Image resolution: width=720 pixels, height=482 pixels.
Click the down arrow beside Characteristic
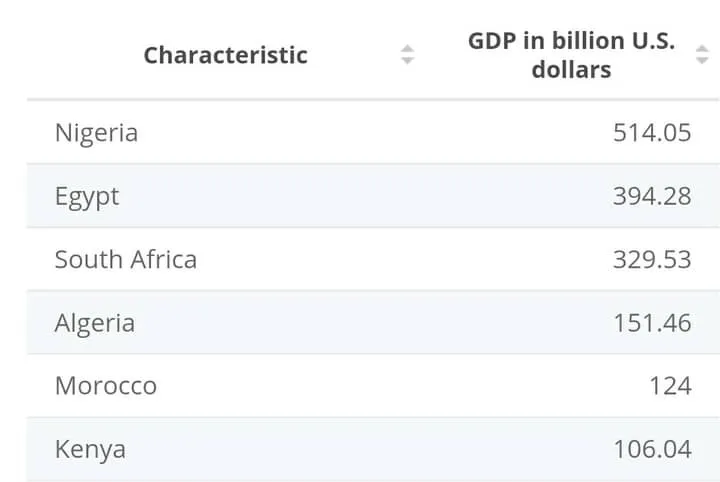tap(407, 61)
